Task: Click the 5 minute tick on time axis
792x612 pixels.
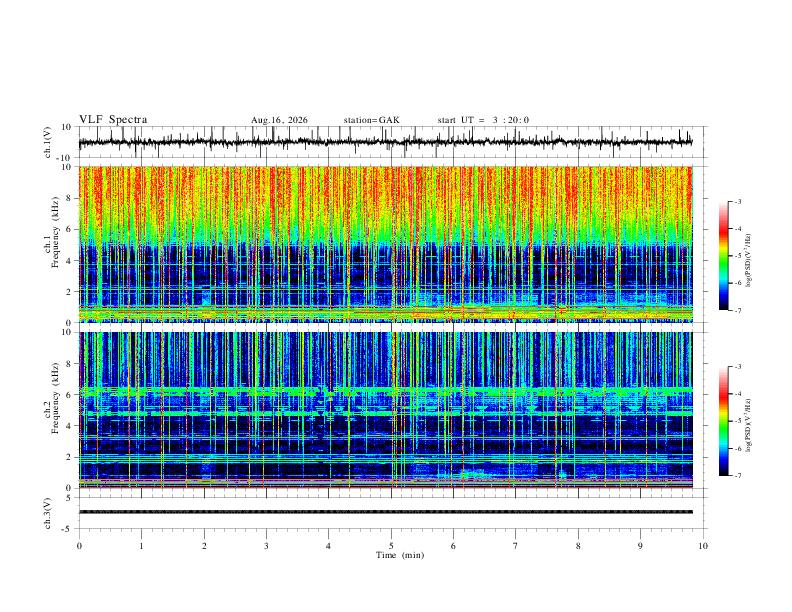Action: pos(391,546)
